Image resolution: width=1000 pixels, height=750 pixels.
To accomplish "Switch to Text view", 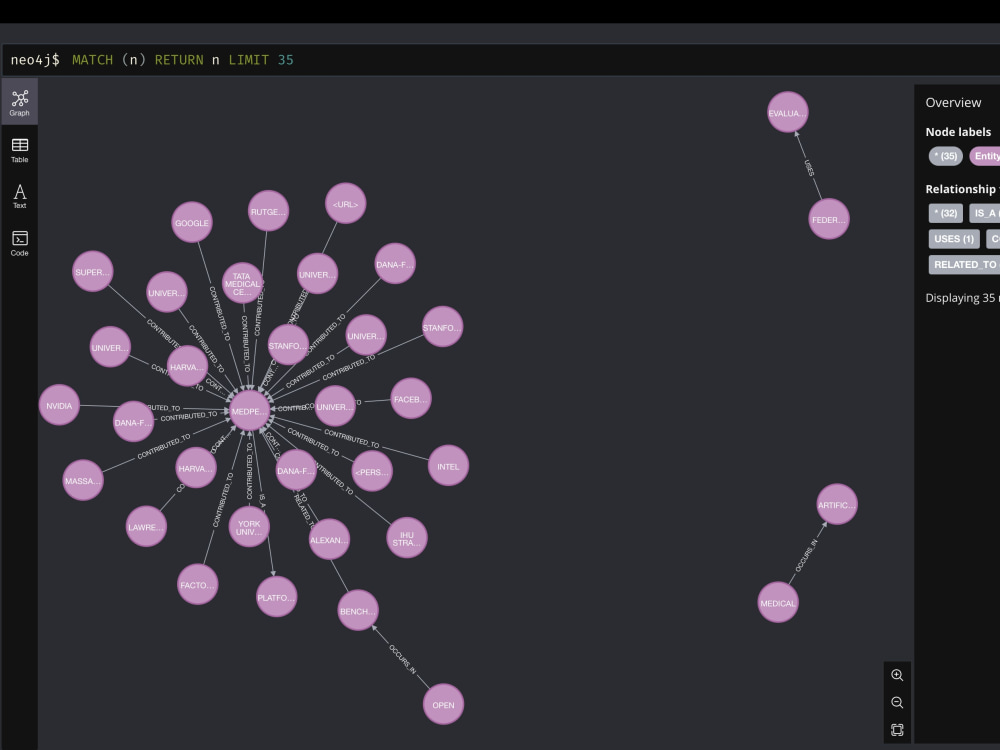I will pyautogui.click(x=19, y=196).
